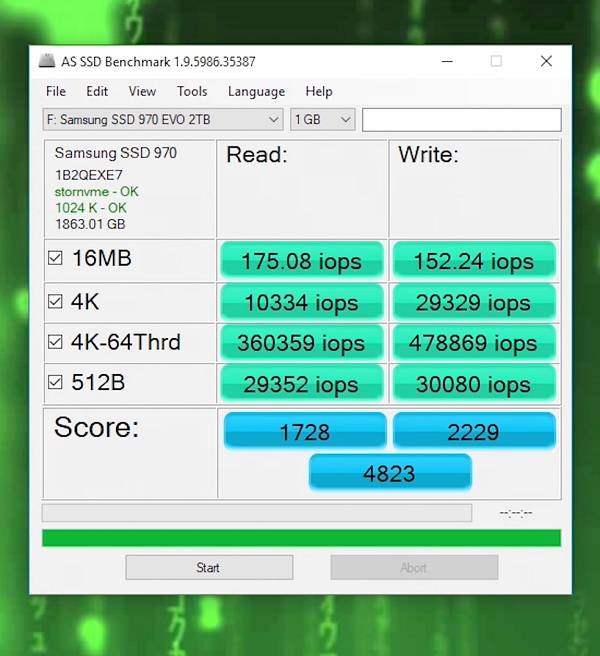This screenshot has width=600, height=656.
Task: Click the read score 1728
Action: click(x=305, y=431)
